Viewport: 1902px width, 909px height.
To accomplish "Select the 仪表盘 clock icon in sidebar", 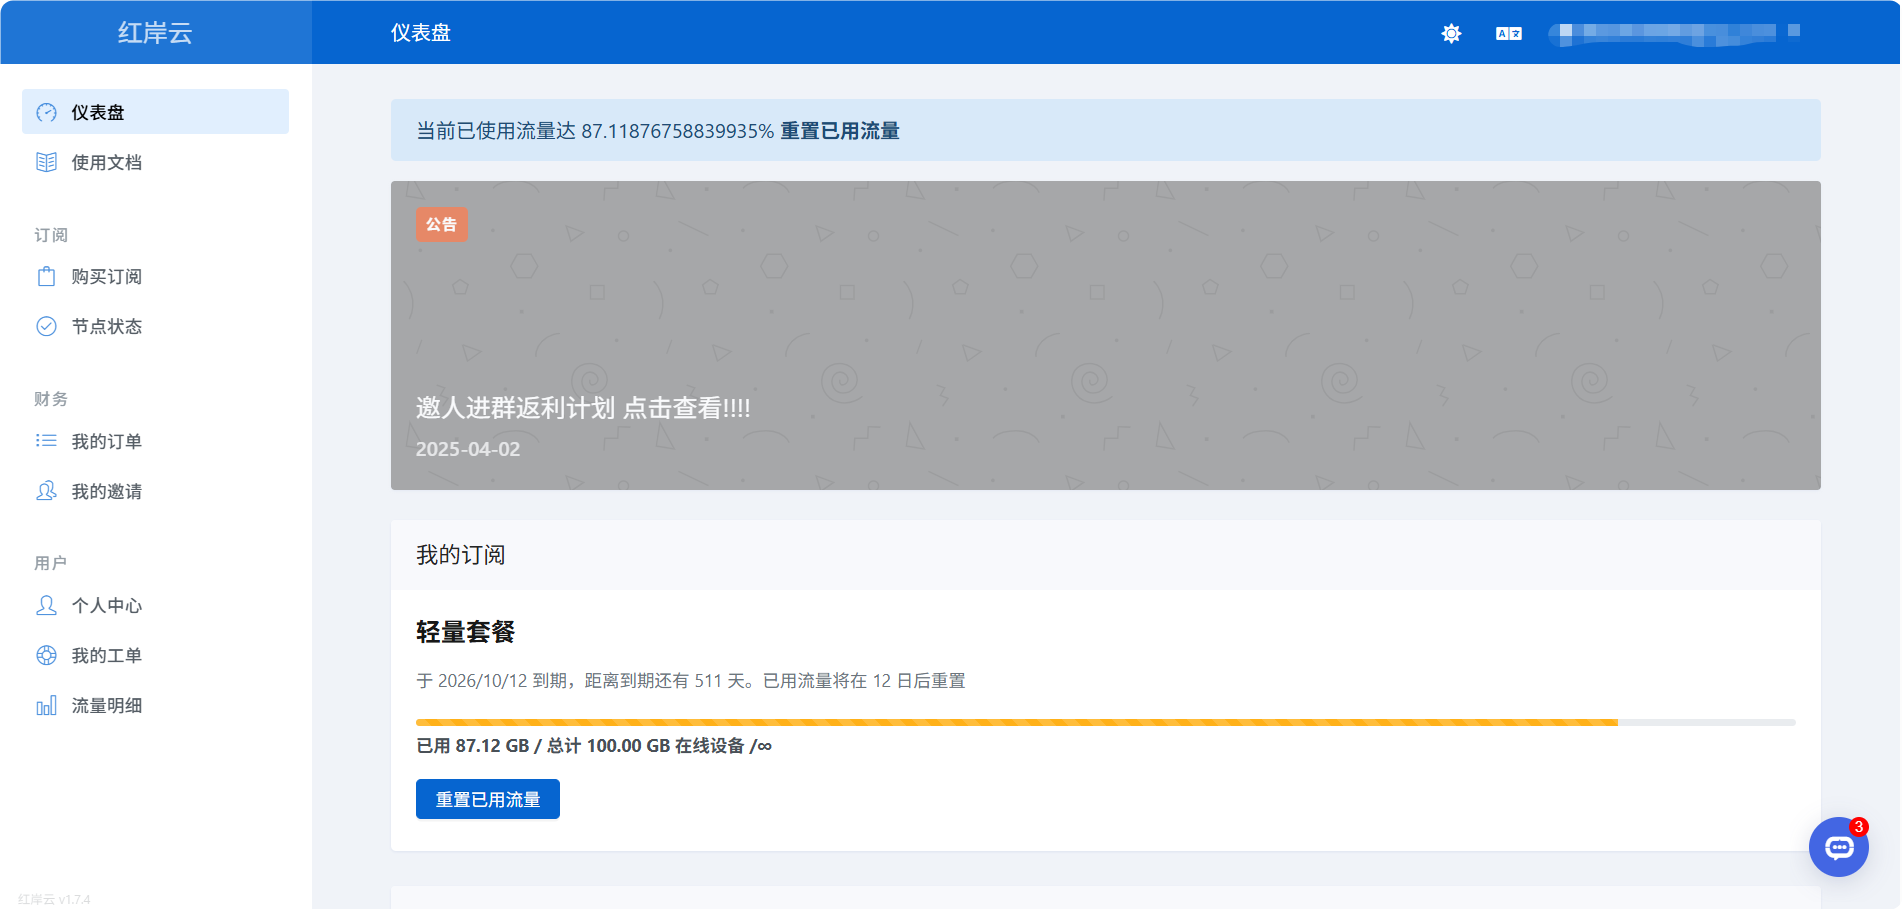I will [46, 112].
